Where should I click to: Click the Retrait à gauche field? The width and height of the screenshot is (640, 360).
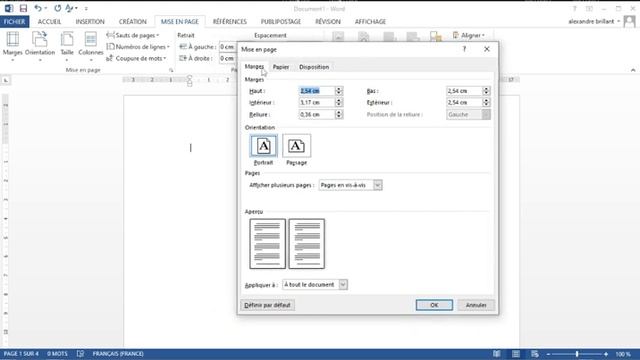(x=227, y=47)
